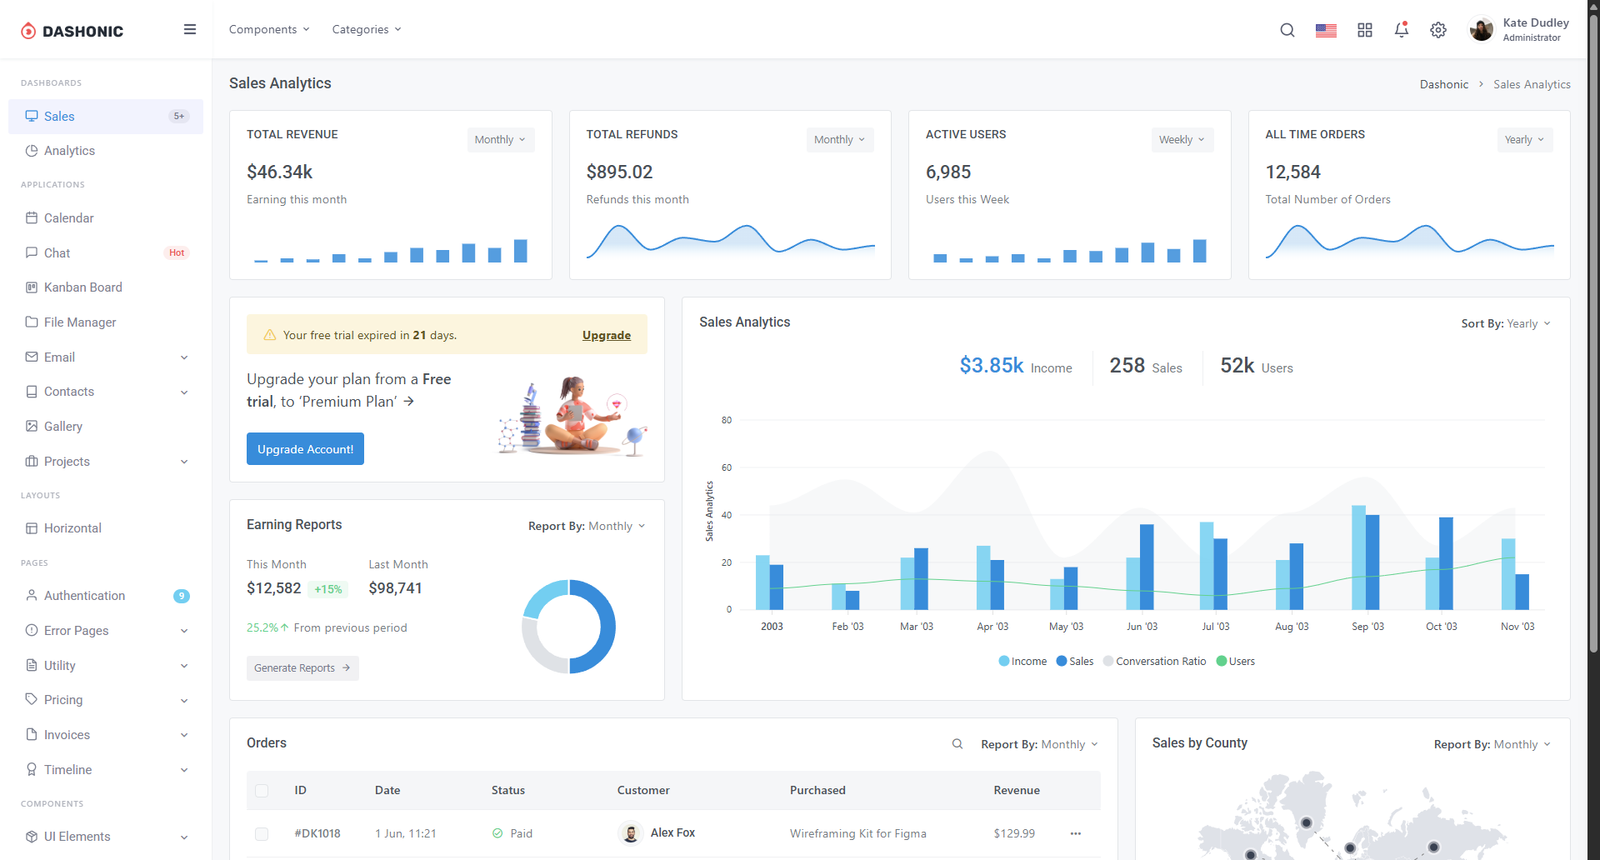1600x860 pixels.
Task: Tick the checkbox for order #DK1018
Action: (262, 833)
